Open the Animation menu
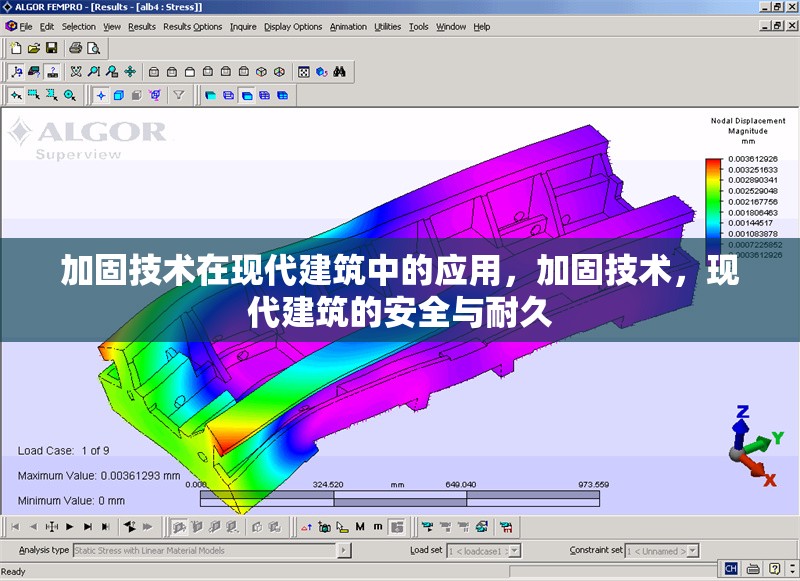800x581 pixels. click(x=348, y=27)
